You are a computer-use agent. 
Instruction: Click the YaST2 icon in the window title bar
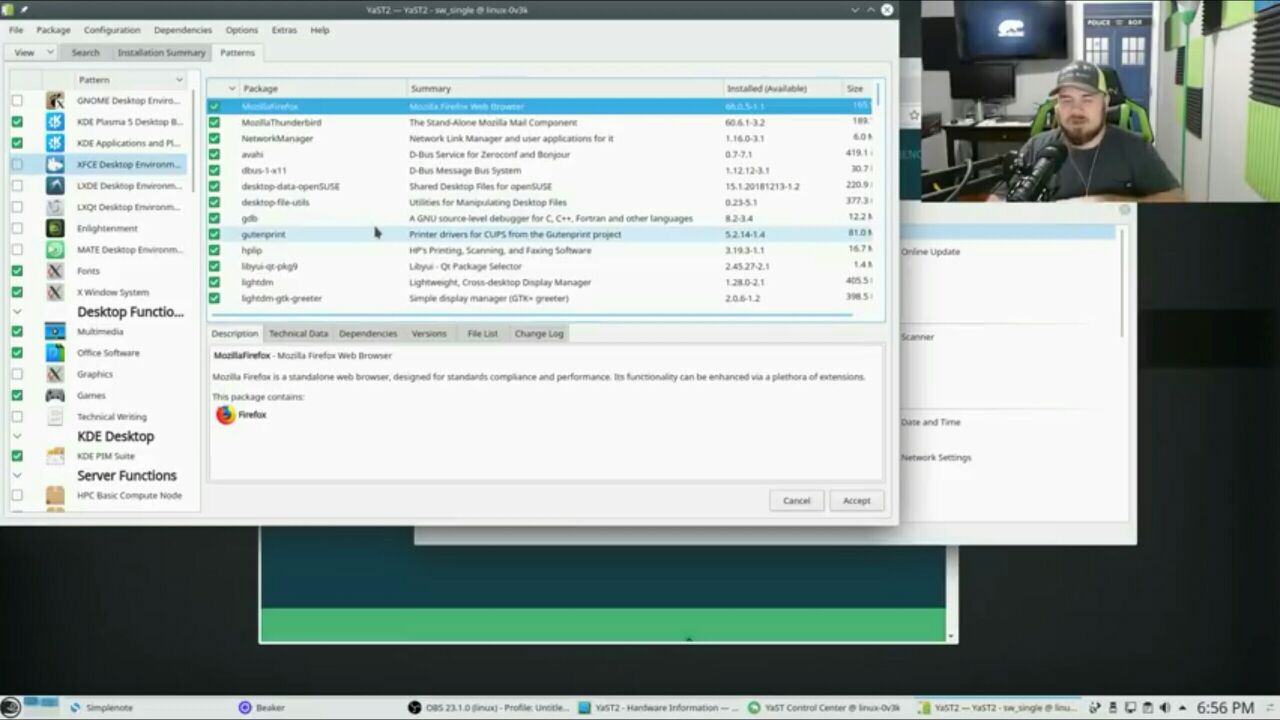coord(10,10)
